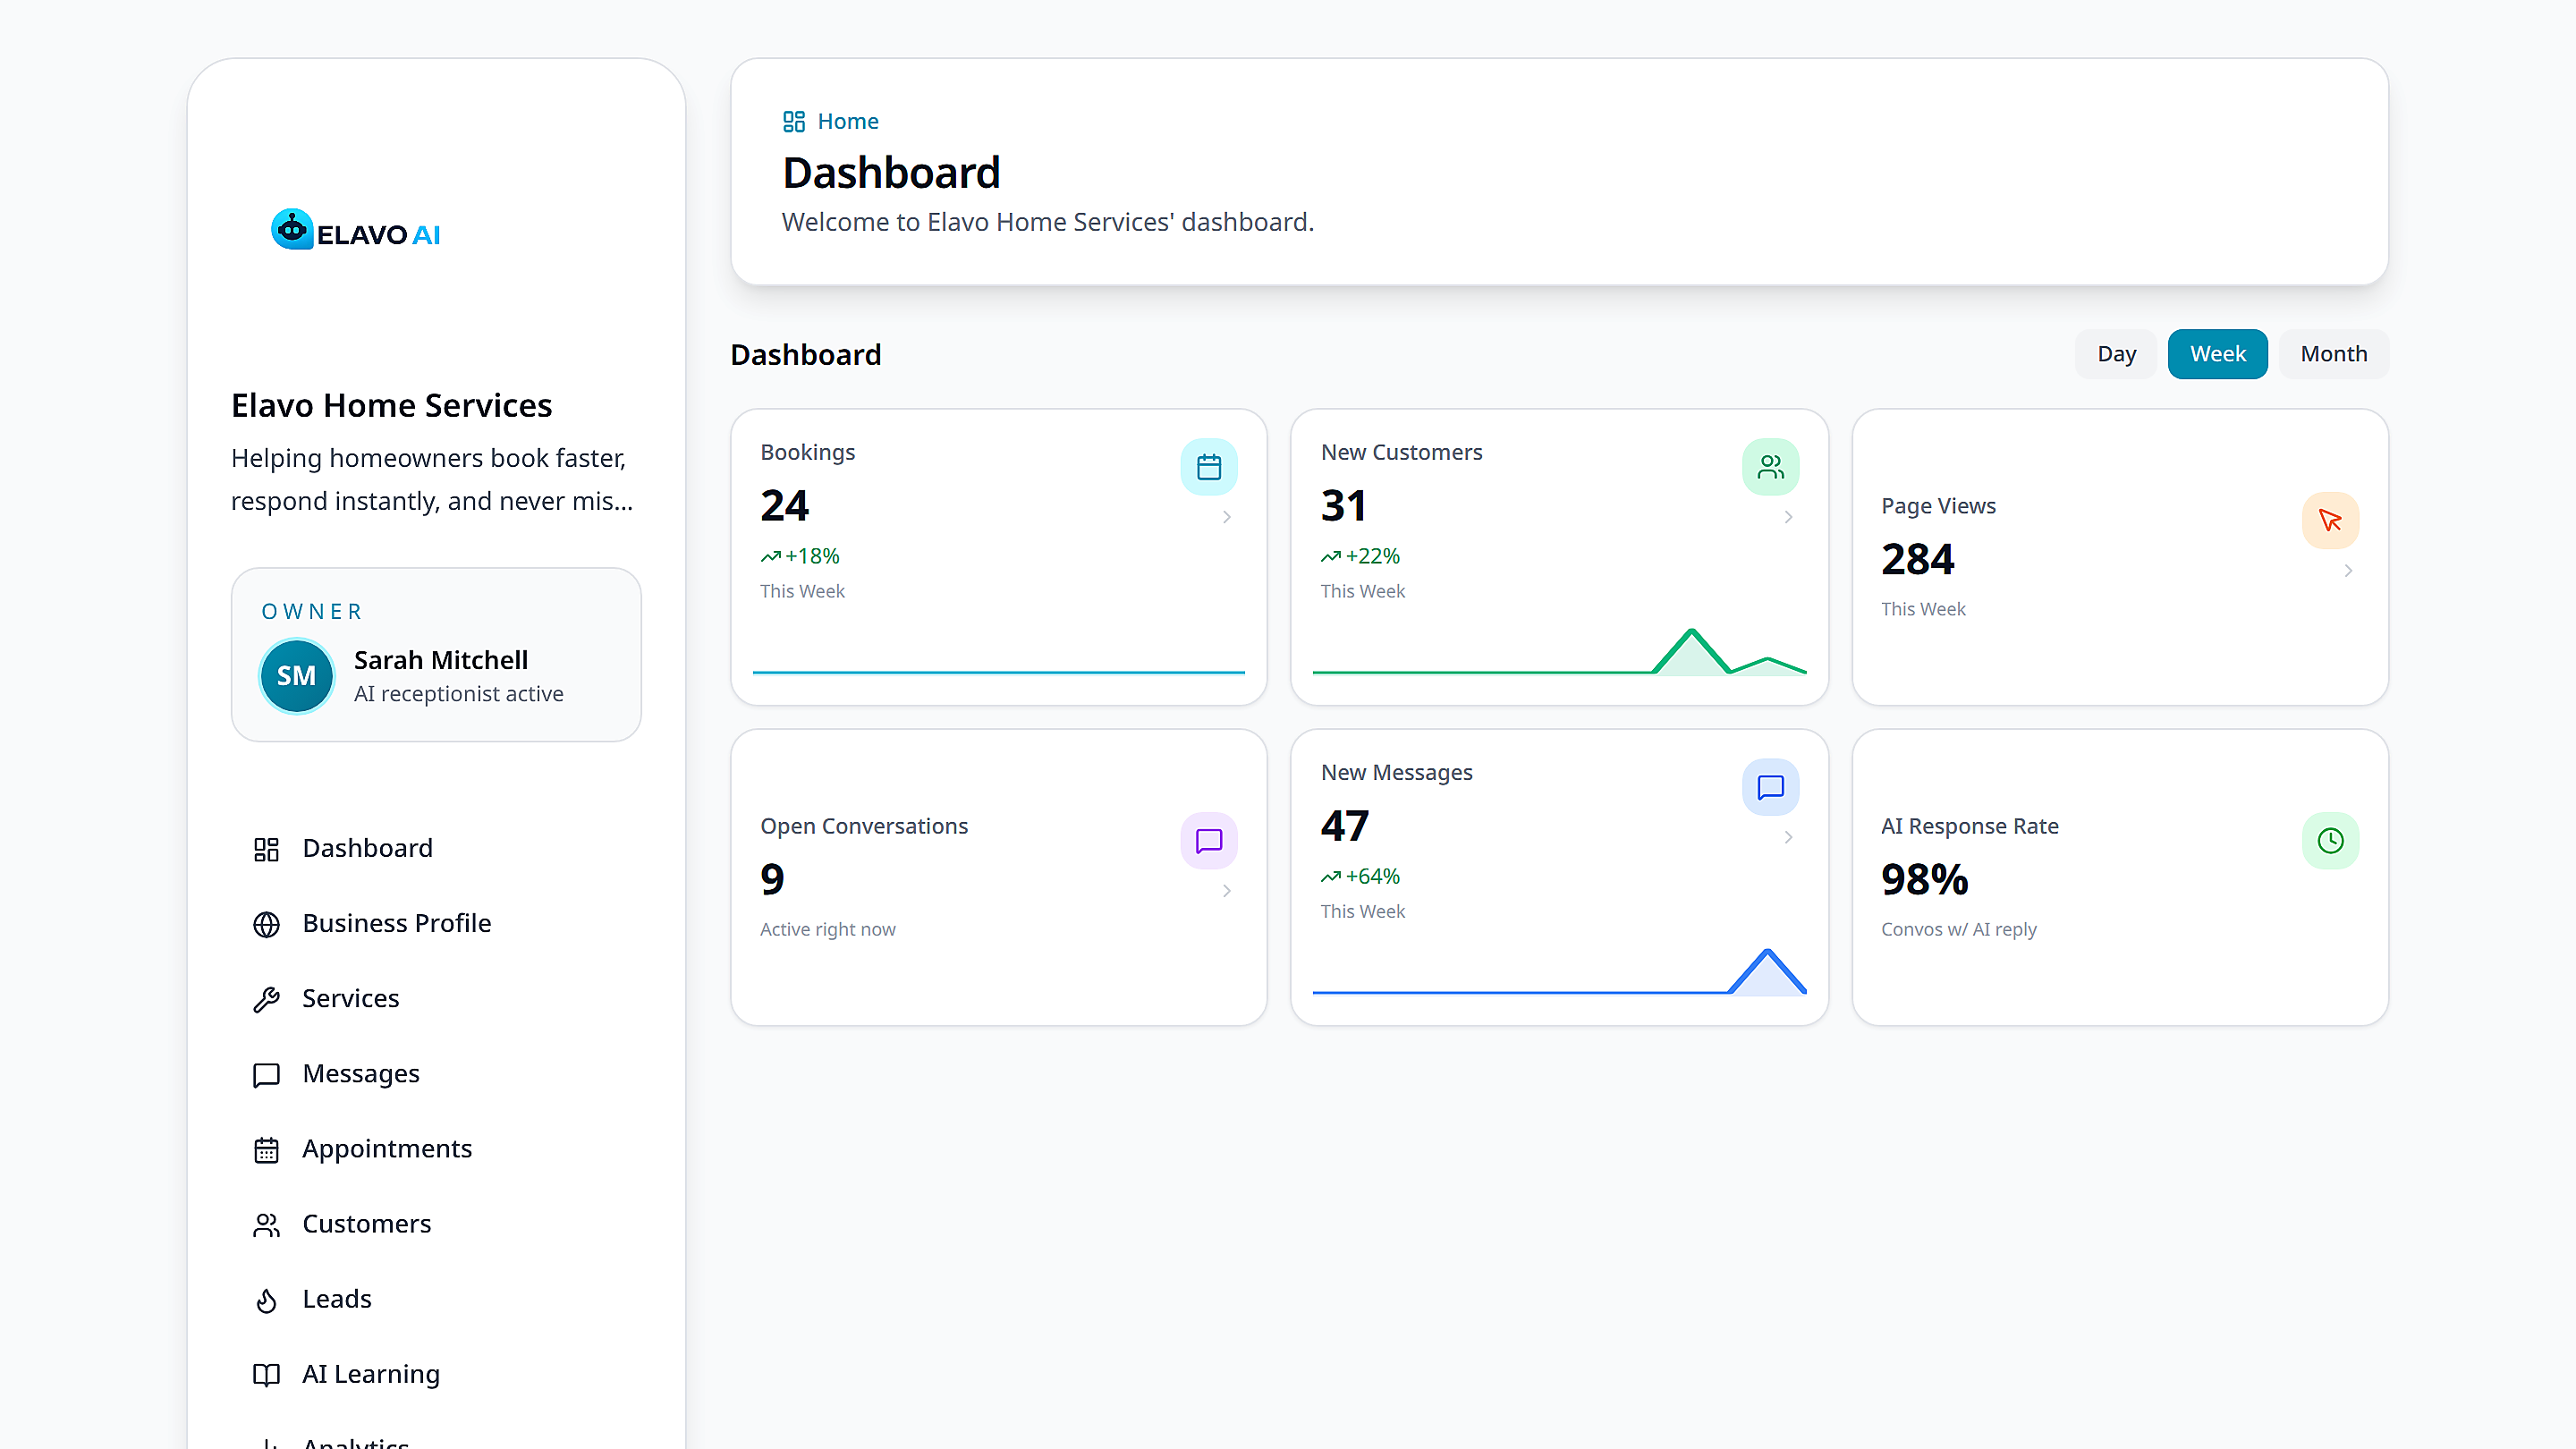Image resolution: width=2576 pixels, height=1449 pixels.
Task: Open Page Views details via chevron
Action: [2348, 571]
